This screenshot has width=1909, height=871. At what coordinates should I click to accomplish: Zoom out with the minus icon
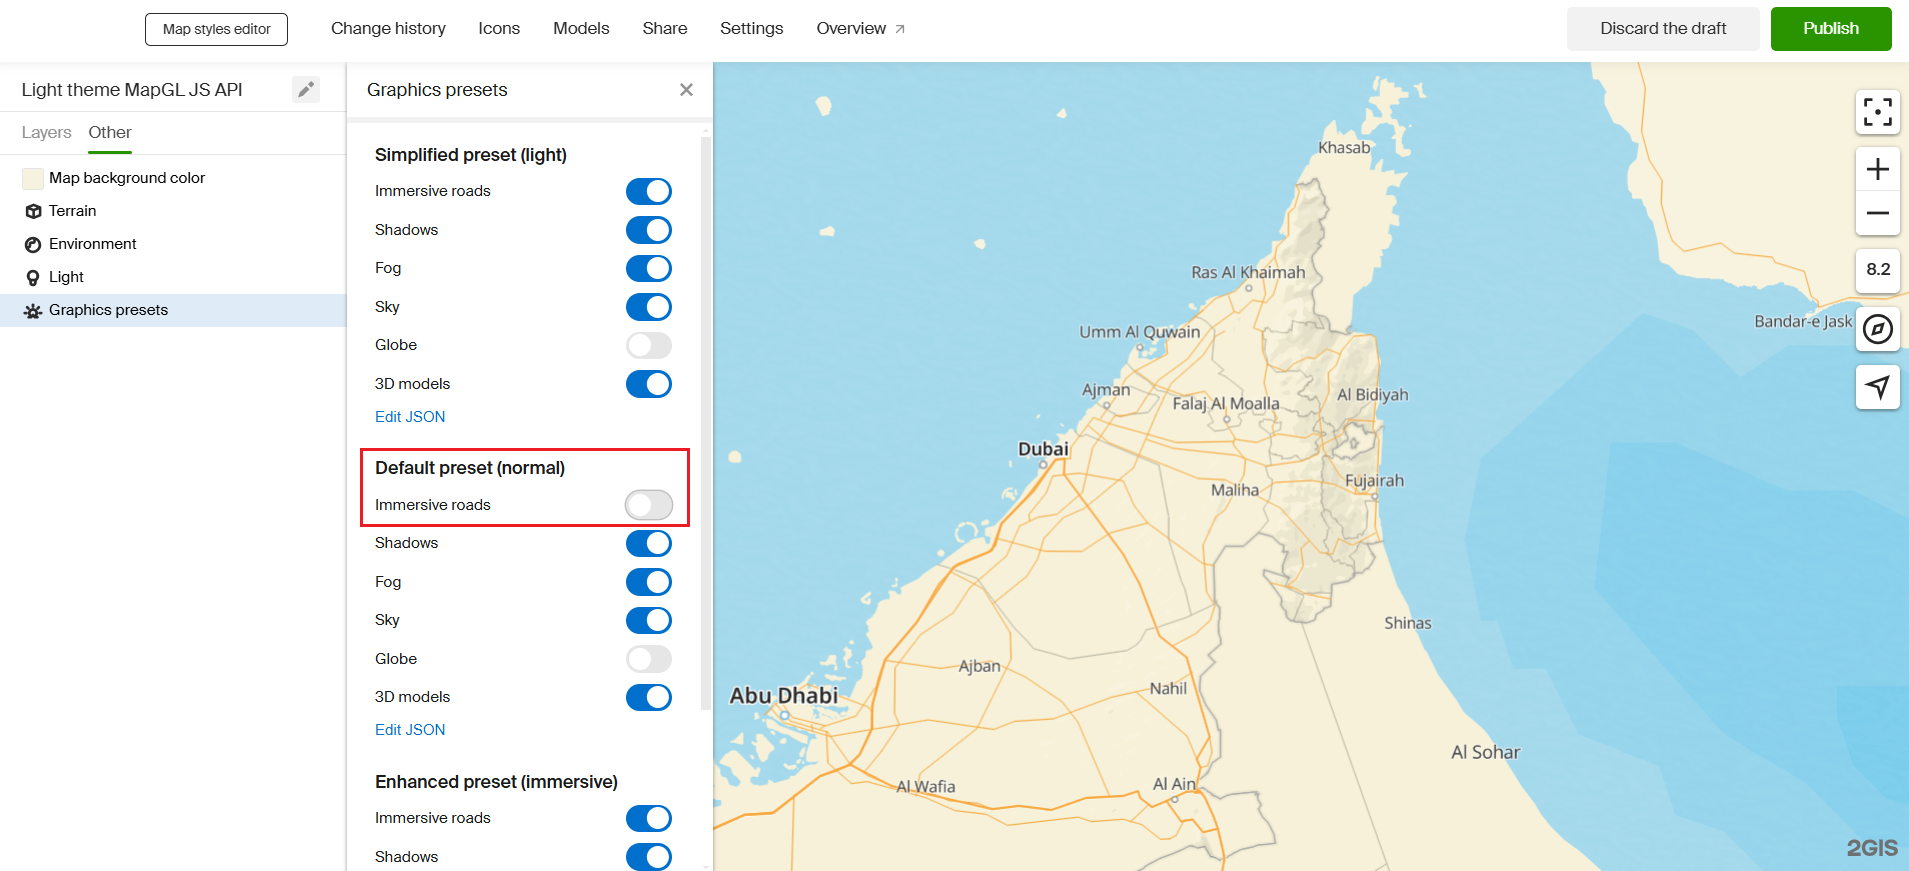coord(1877,213)
